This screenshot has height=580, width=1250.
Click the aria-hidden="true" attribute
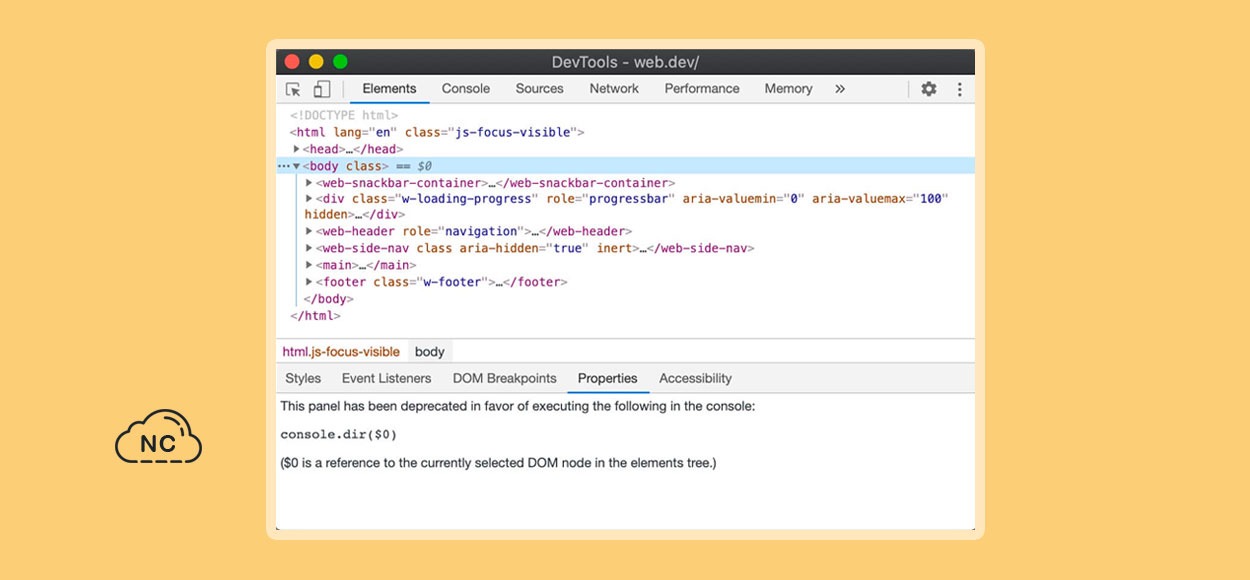[524, 249]
